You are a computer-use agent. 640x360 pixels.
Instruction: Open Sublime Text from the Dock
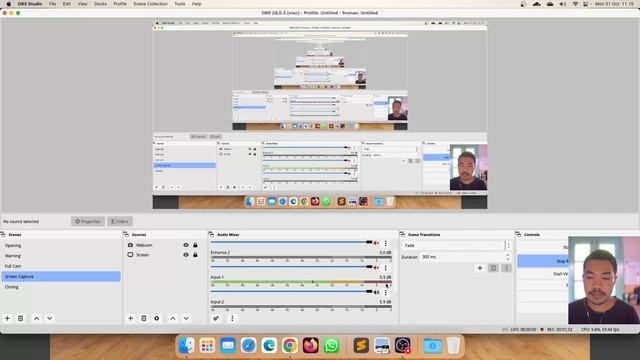coord(361,346)
